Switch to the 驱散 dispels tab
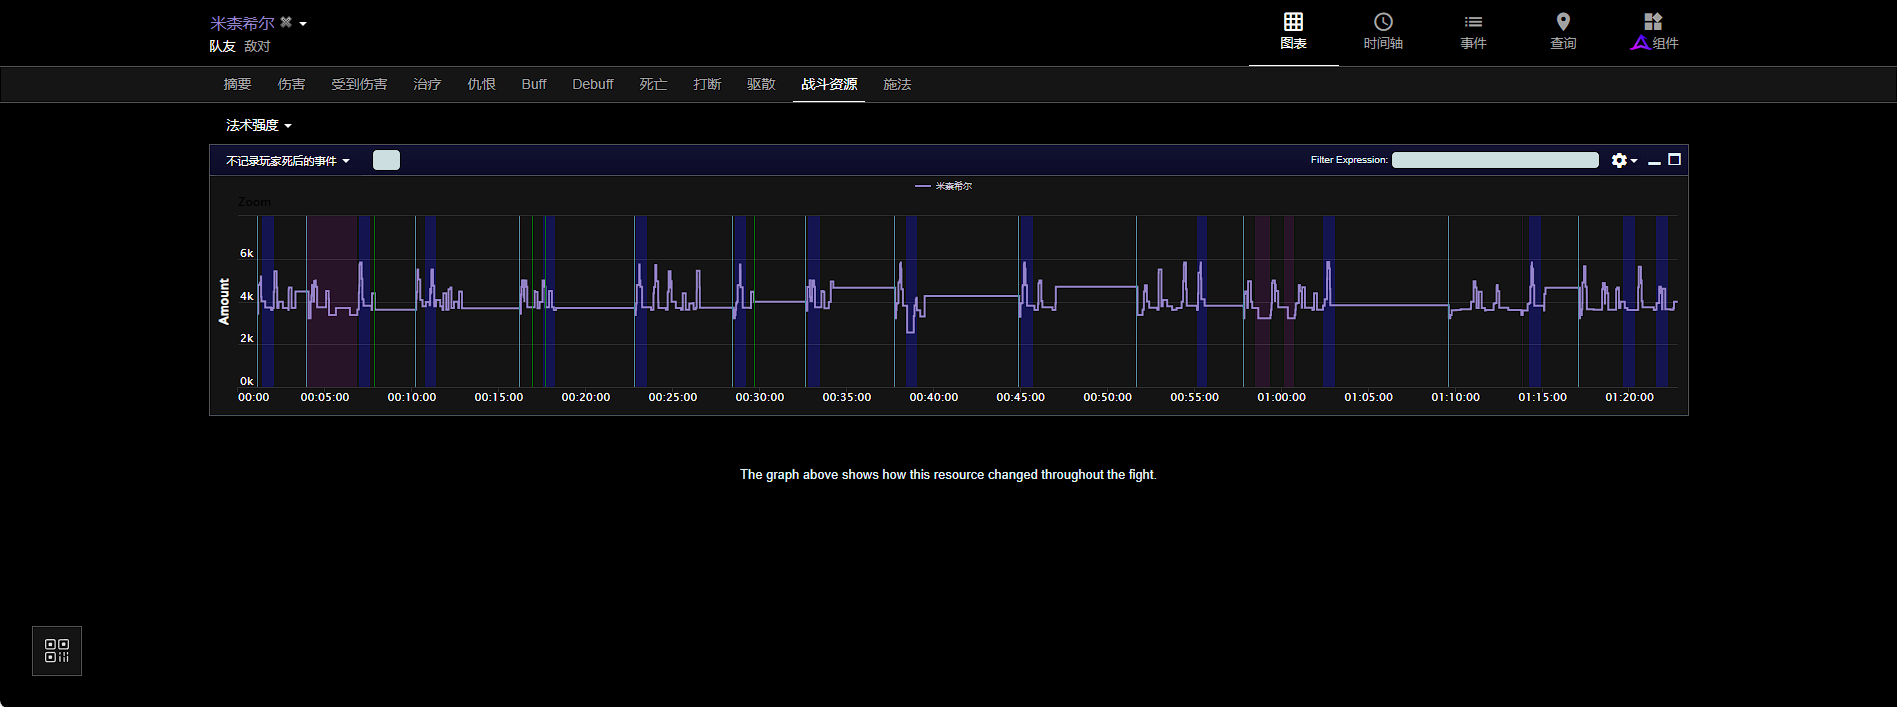Screen dimensions: 1897x707 point(761,84)
